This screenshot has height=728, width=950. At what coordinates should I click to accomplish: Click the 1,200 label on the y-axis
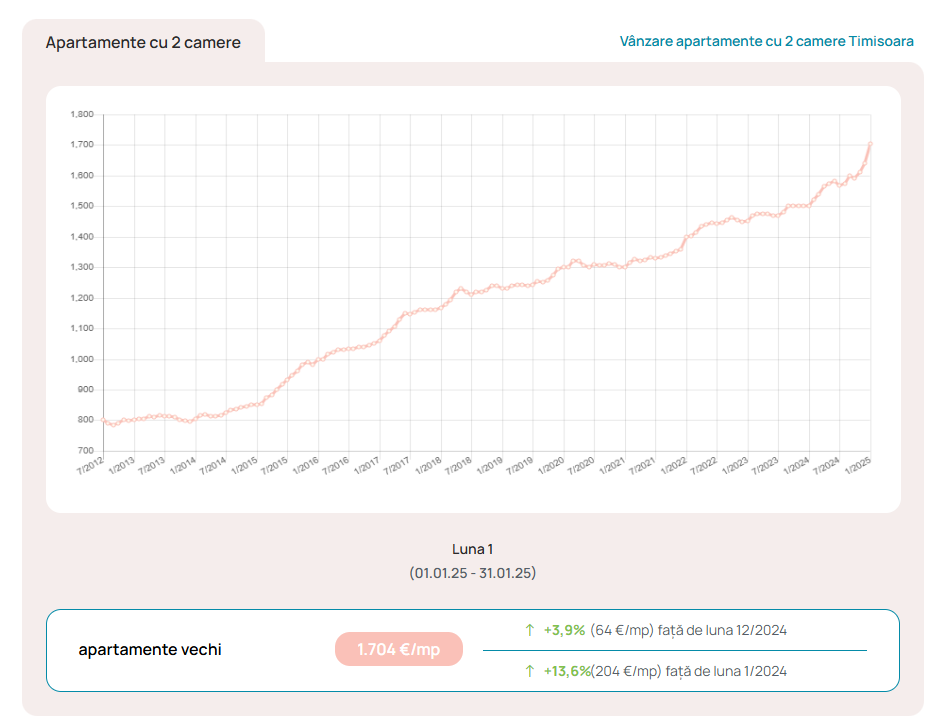click(82, 298)
